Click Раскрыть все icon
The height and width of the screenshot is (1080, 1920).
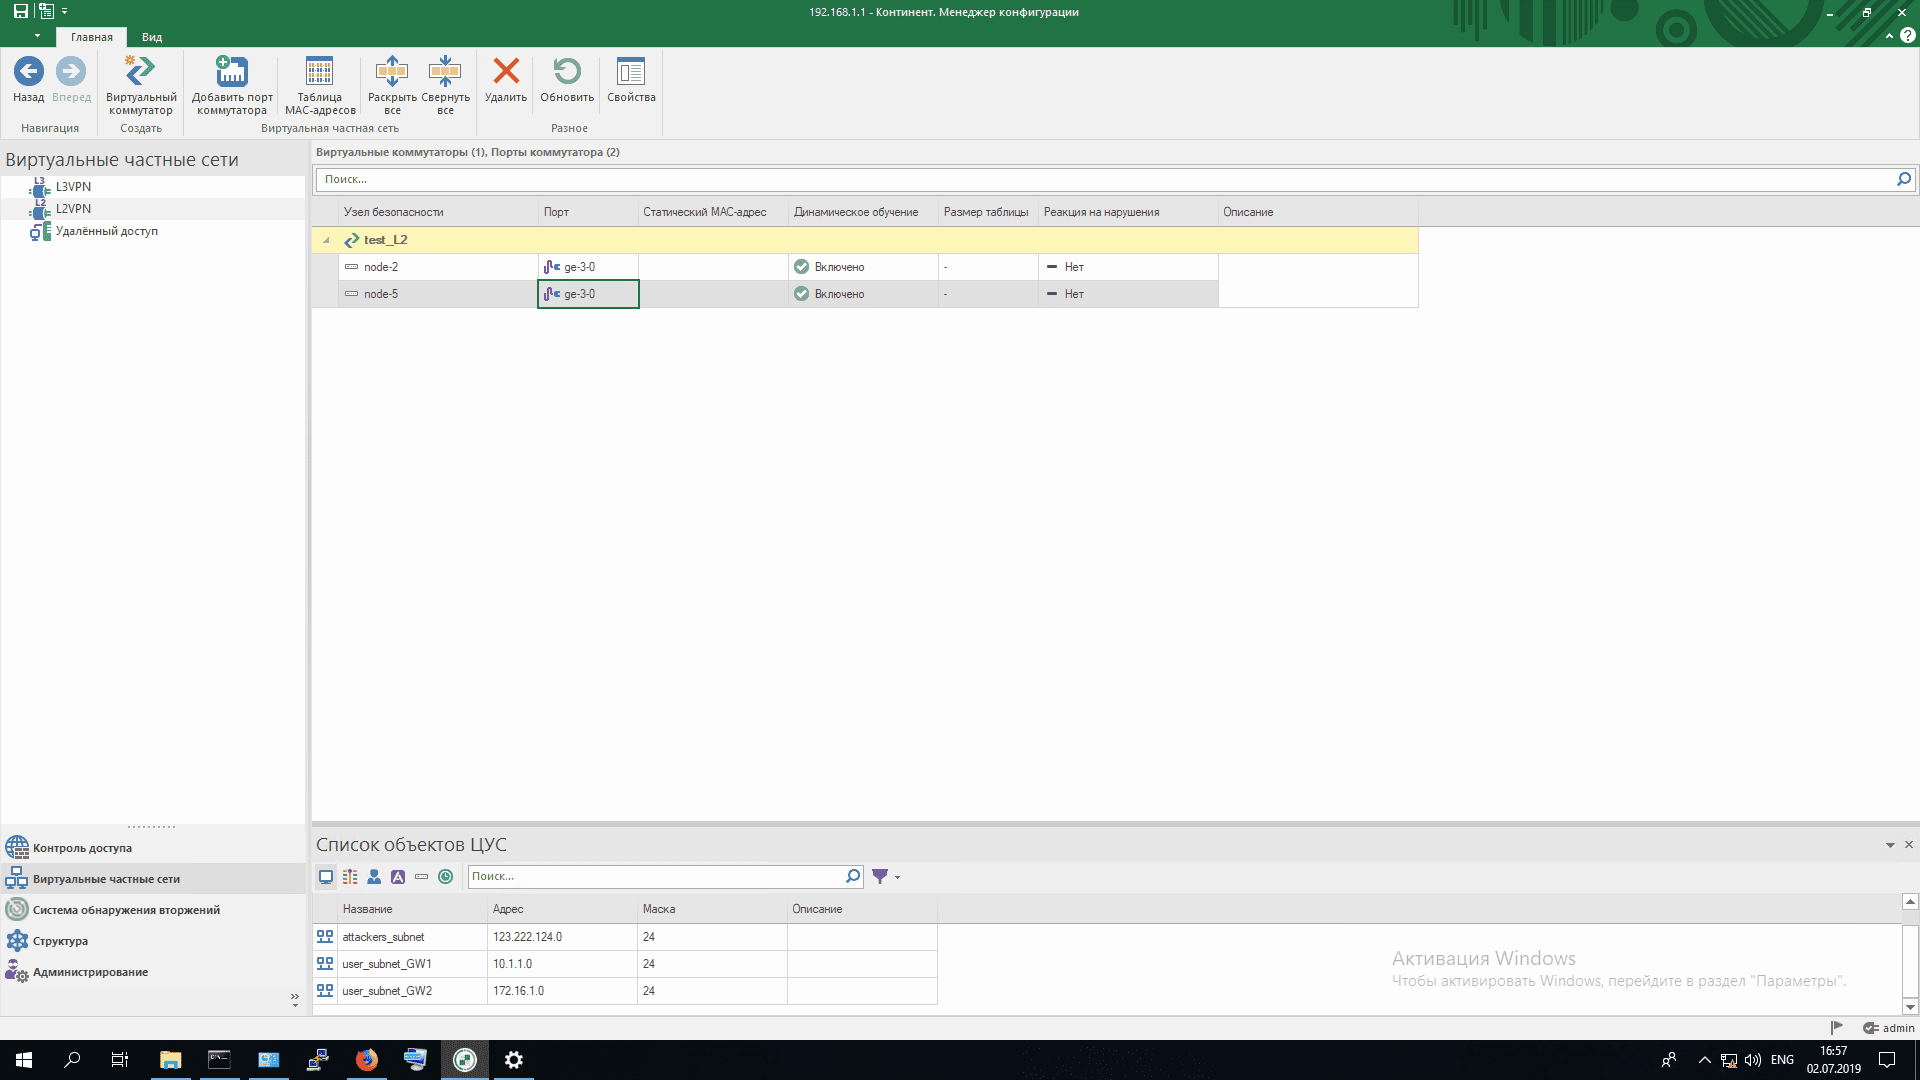(391, 72)
